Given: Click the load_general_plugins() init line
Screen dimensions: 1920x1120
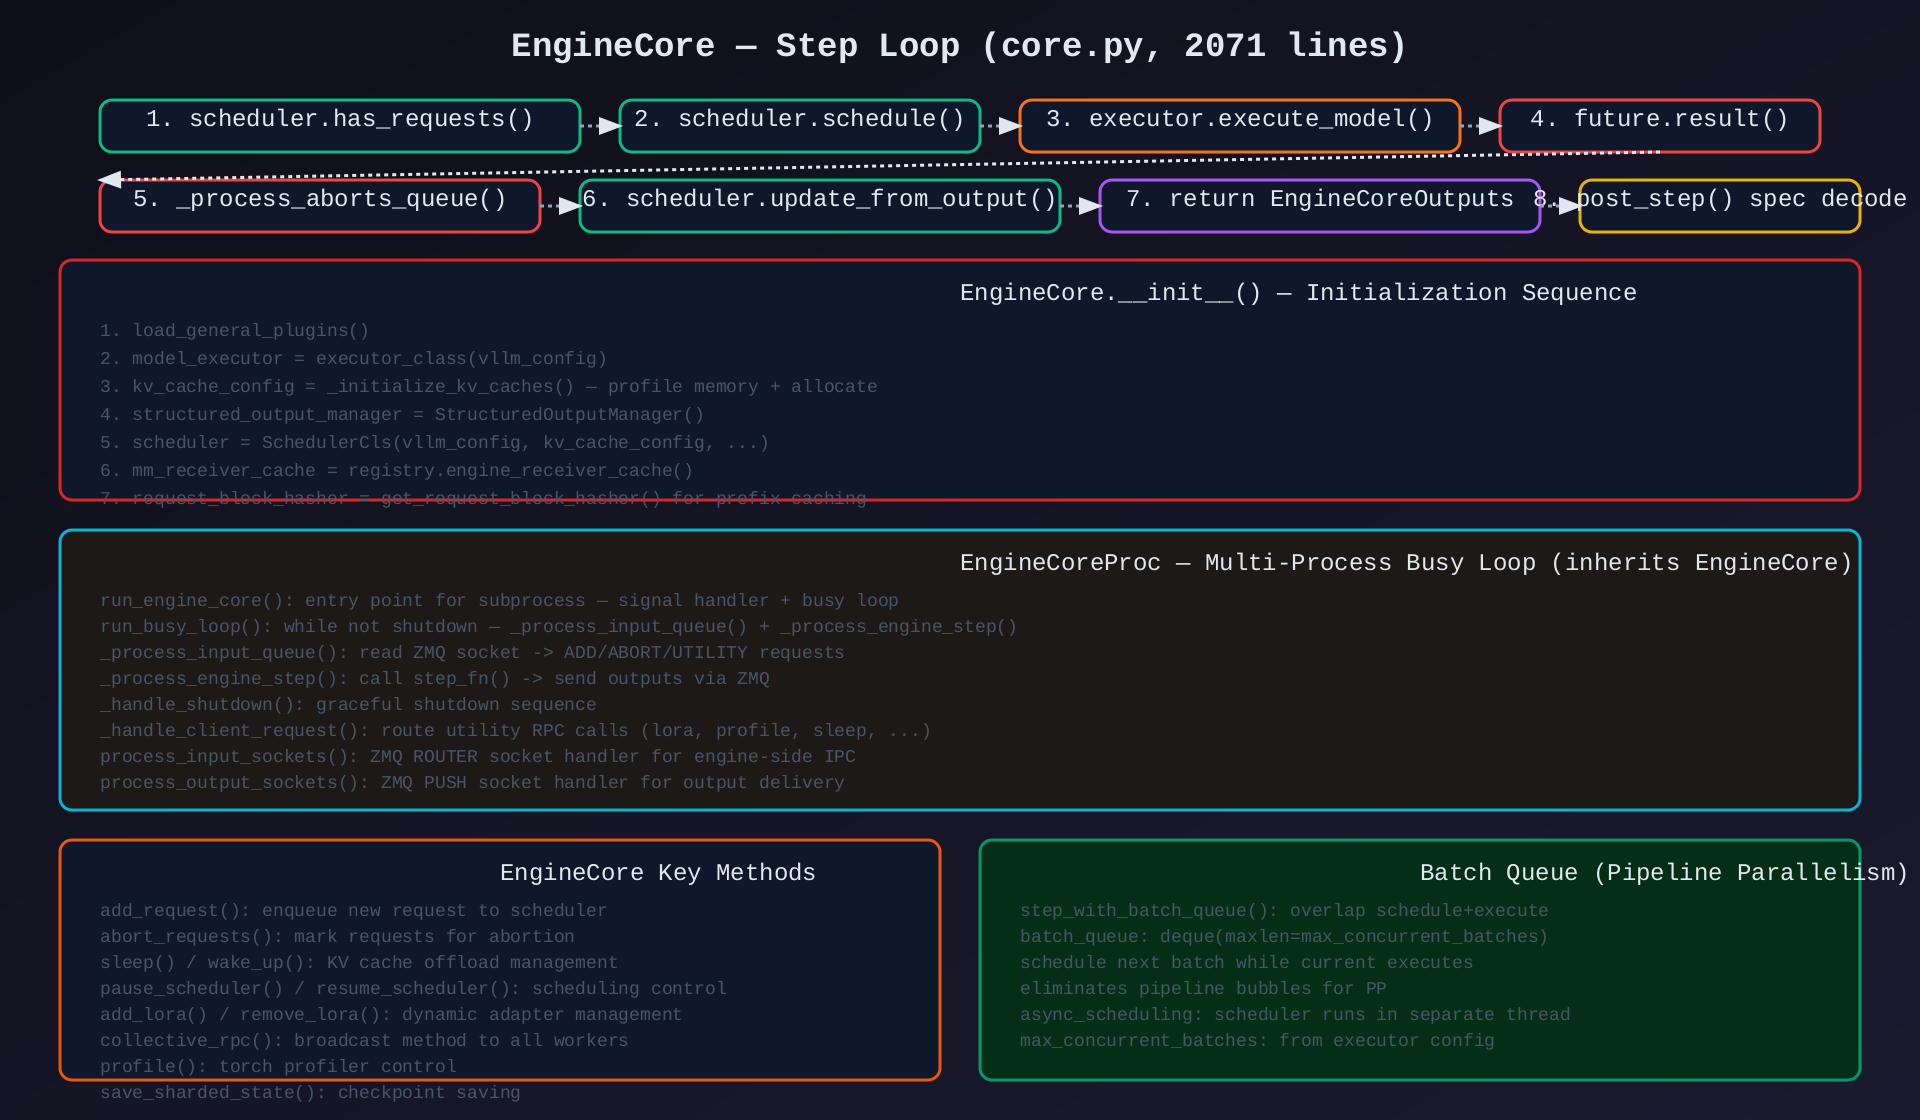Looking at the screenshot, I should click(x=235, y=331).
